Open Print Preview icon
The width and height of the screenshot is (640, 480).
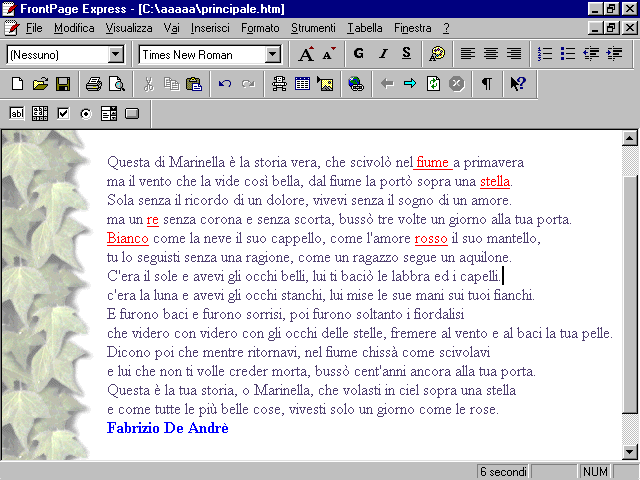click(x=117, y=84)
